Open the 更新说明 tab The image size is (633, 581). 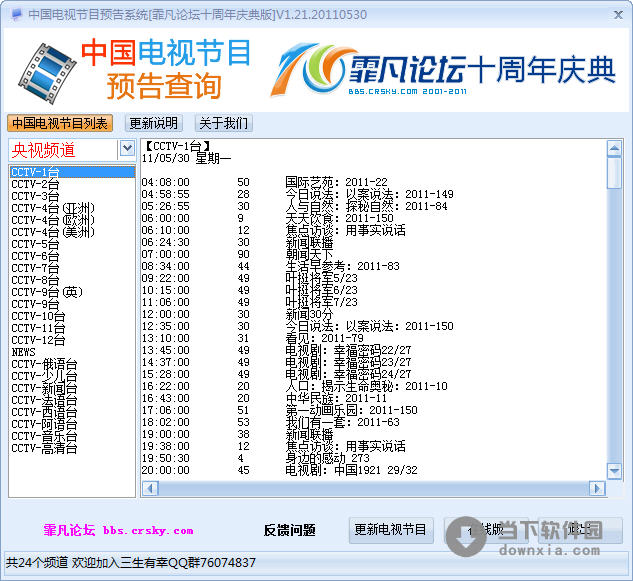(x=153, y=123)
